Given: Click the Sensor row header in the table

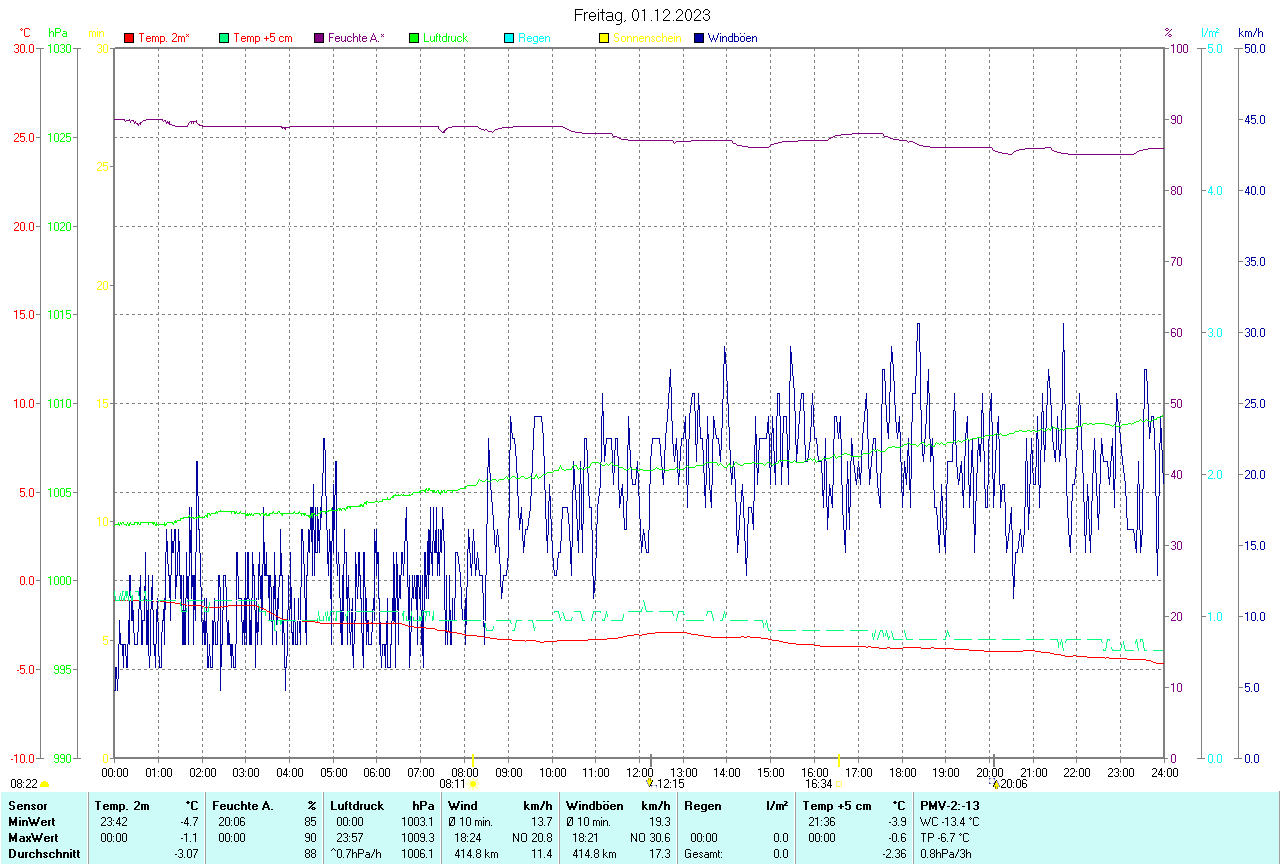Looking at the screenshot, I should tap(26, 806).
